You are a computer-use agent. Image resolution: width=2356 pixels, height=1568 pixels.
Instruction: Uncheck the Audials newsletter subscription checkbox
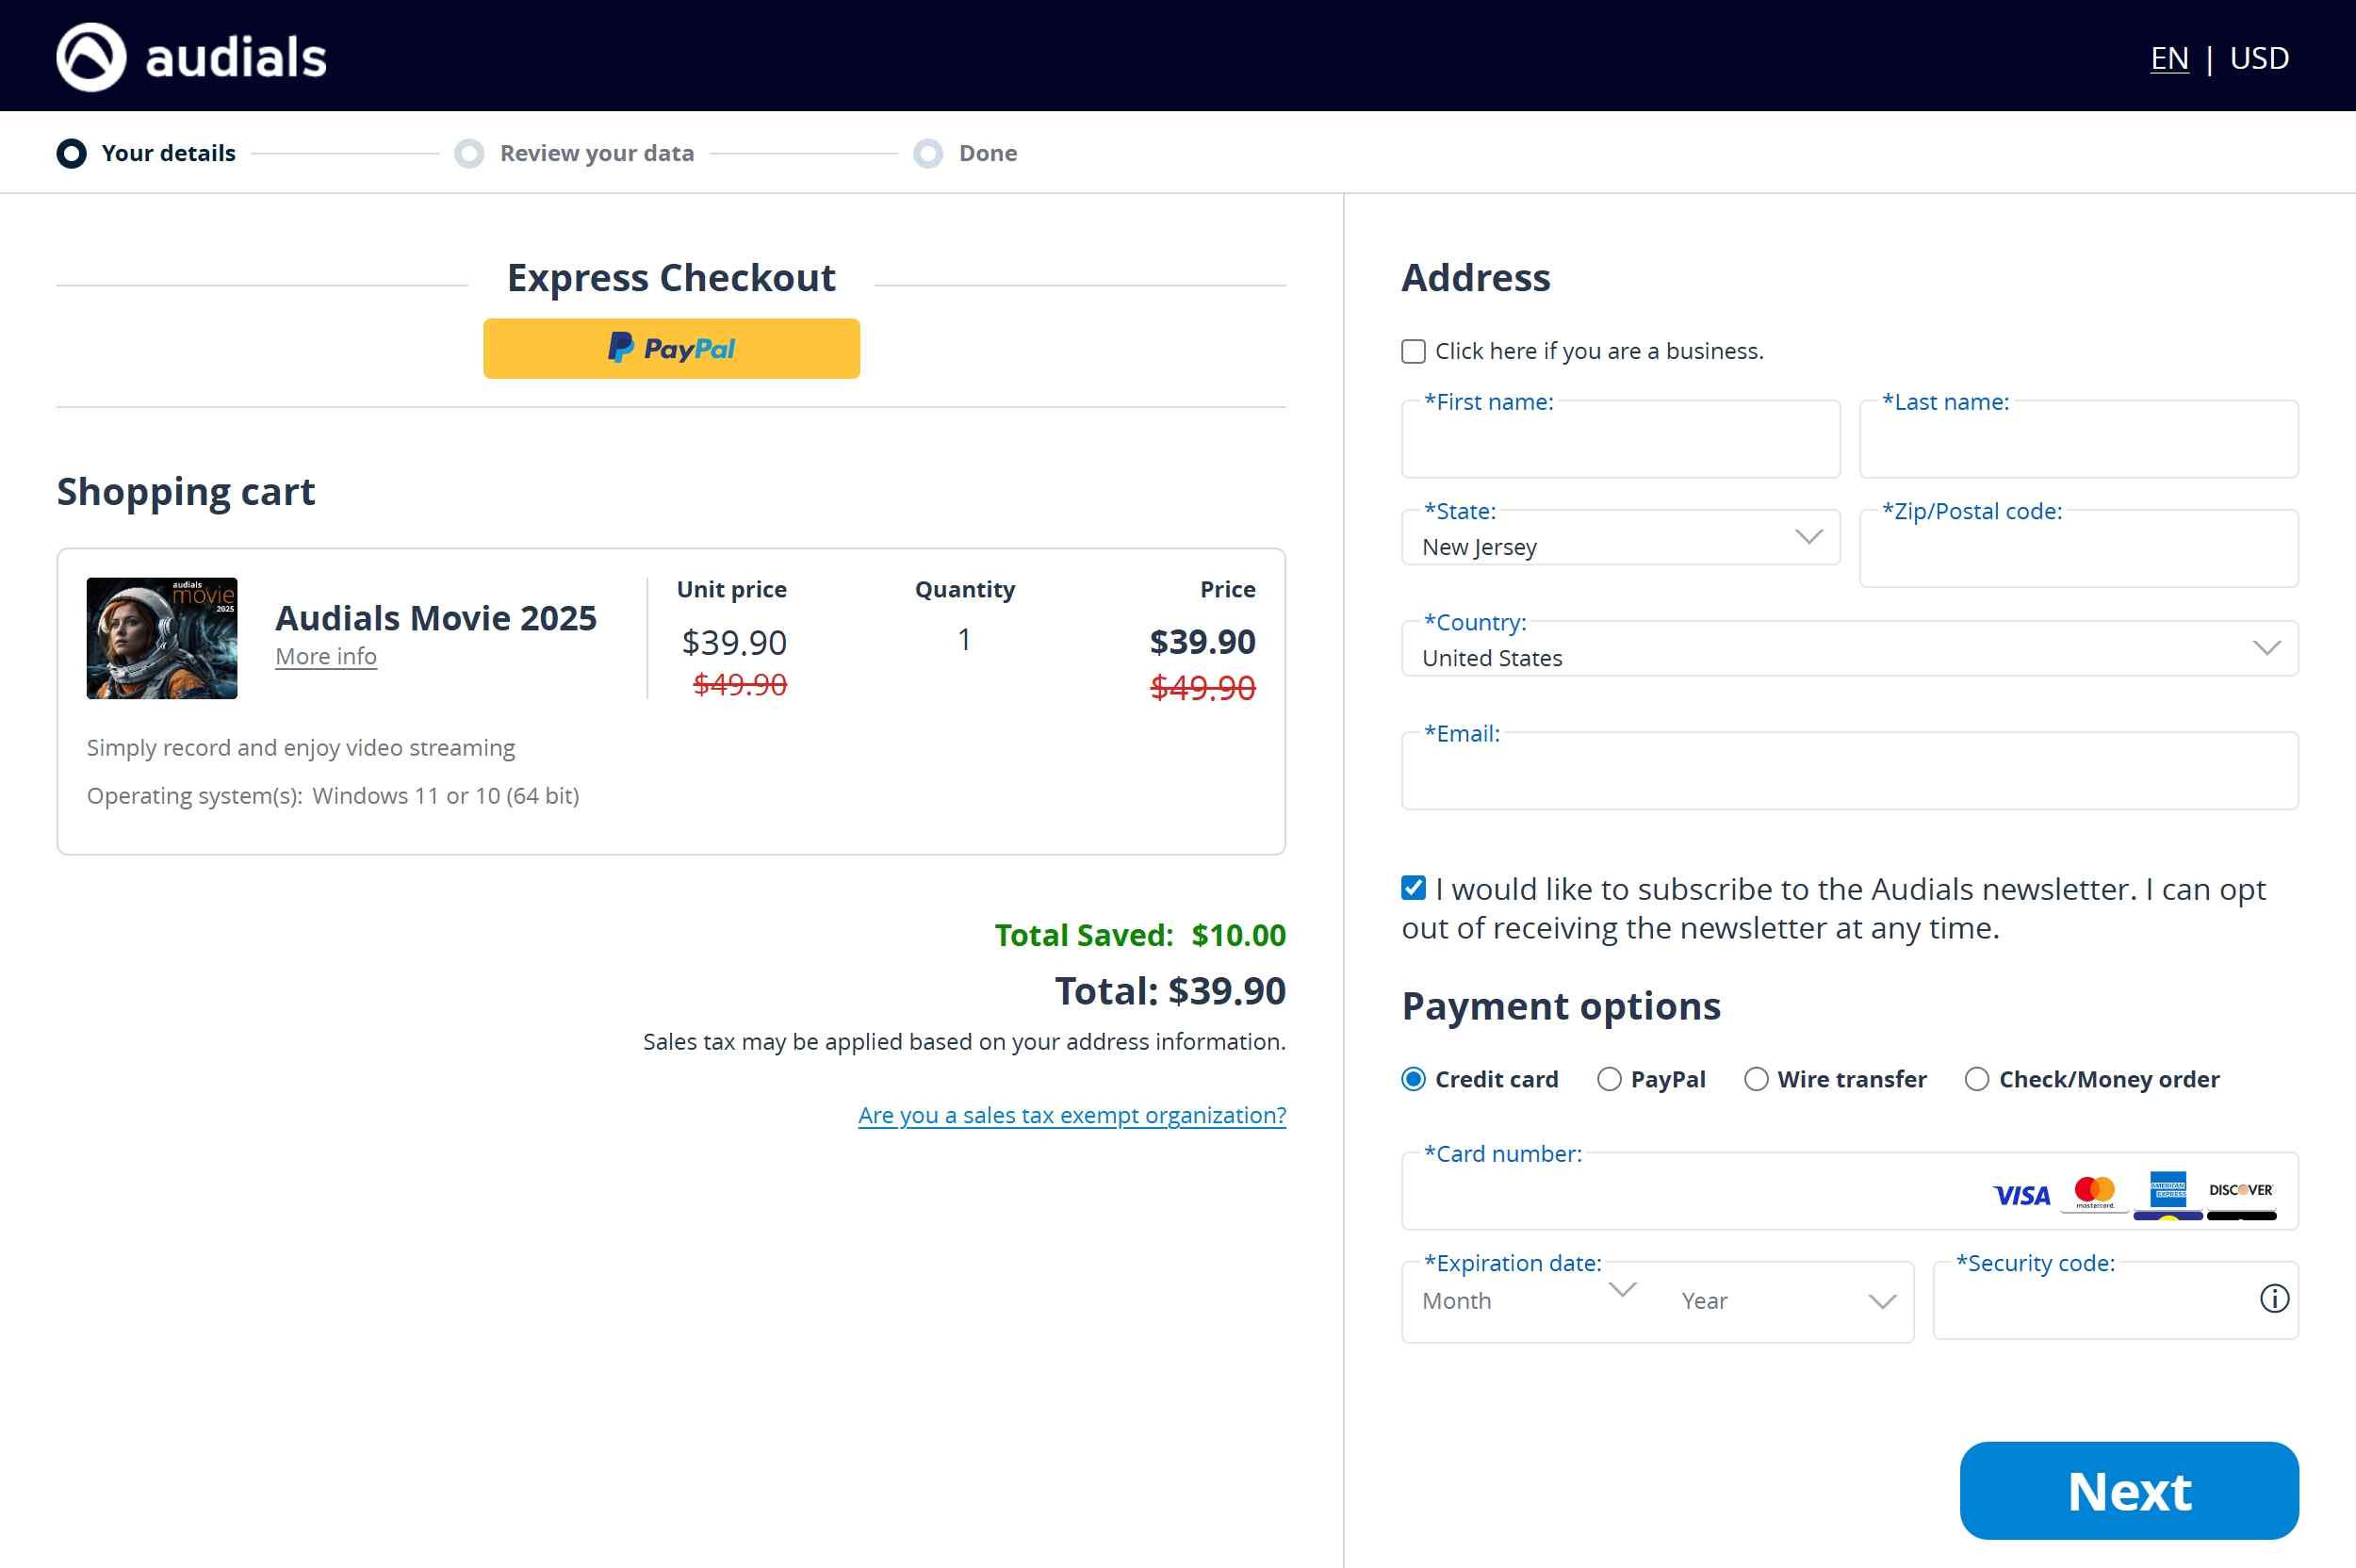[1412, 887]
